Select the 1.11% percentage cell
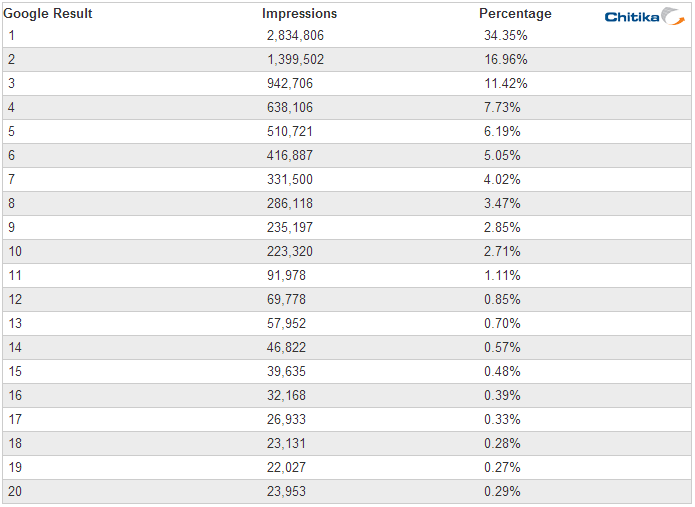Viewport: 695px width, 507px height. tap(503, 276)
